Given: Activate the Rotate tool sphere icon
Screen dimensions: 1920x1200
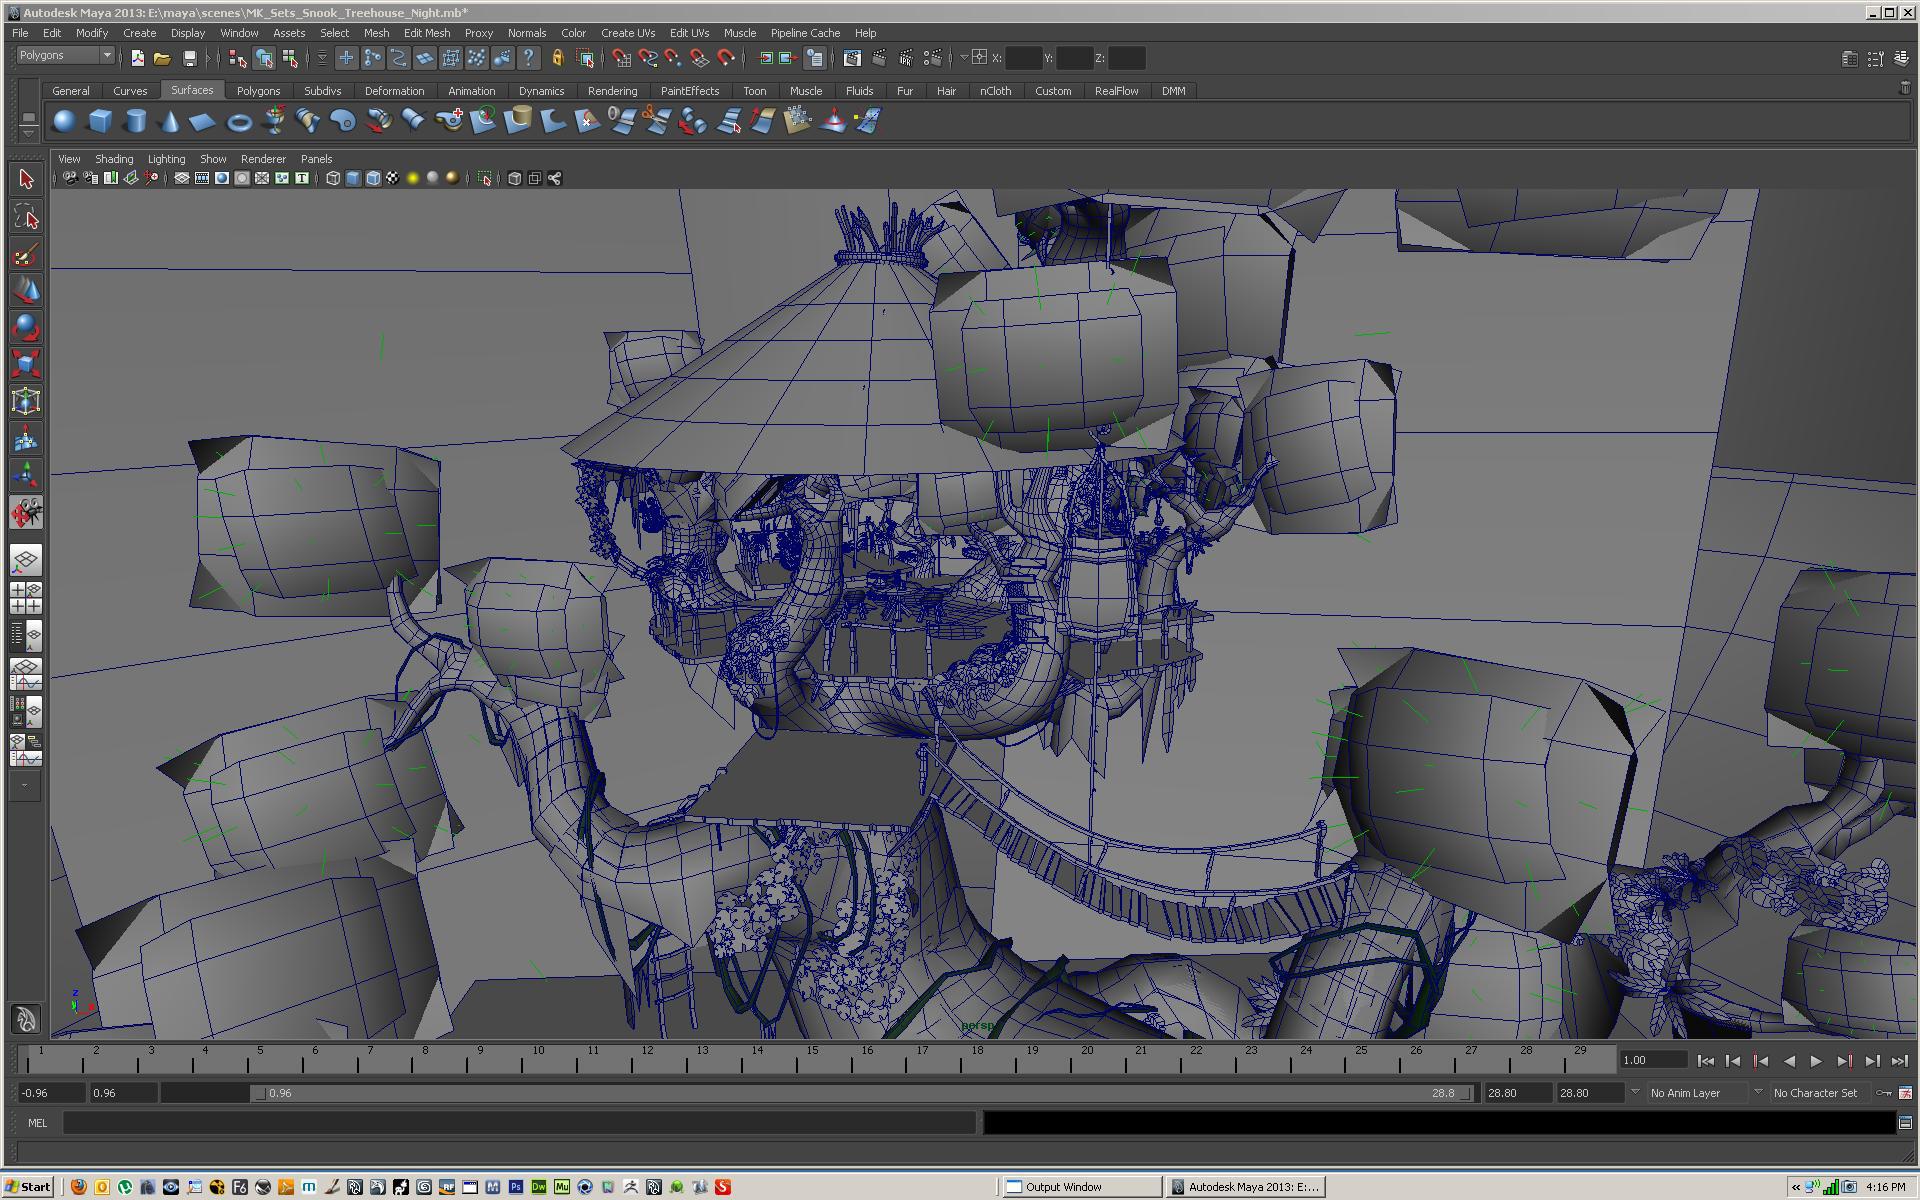Looking at the screenshot, I should pos(26,328).
